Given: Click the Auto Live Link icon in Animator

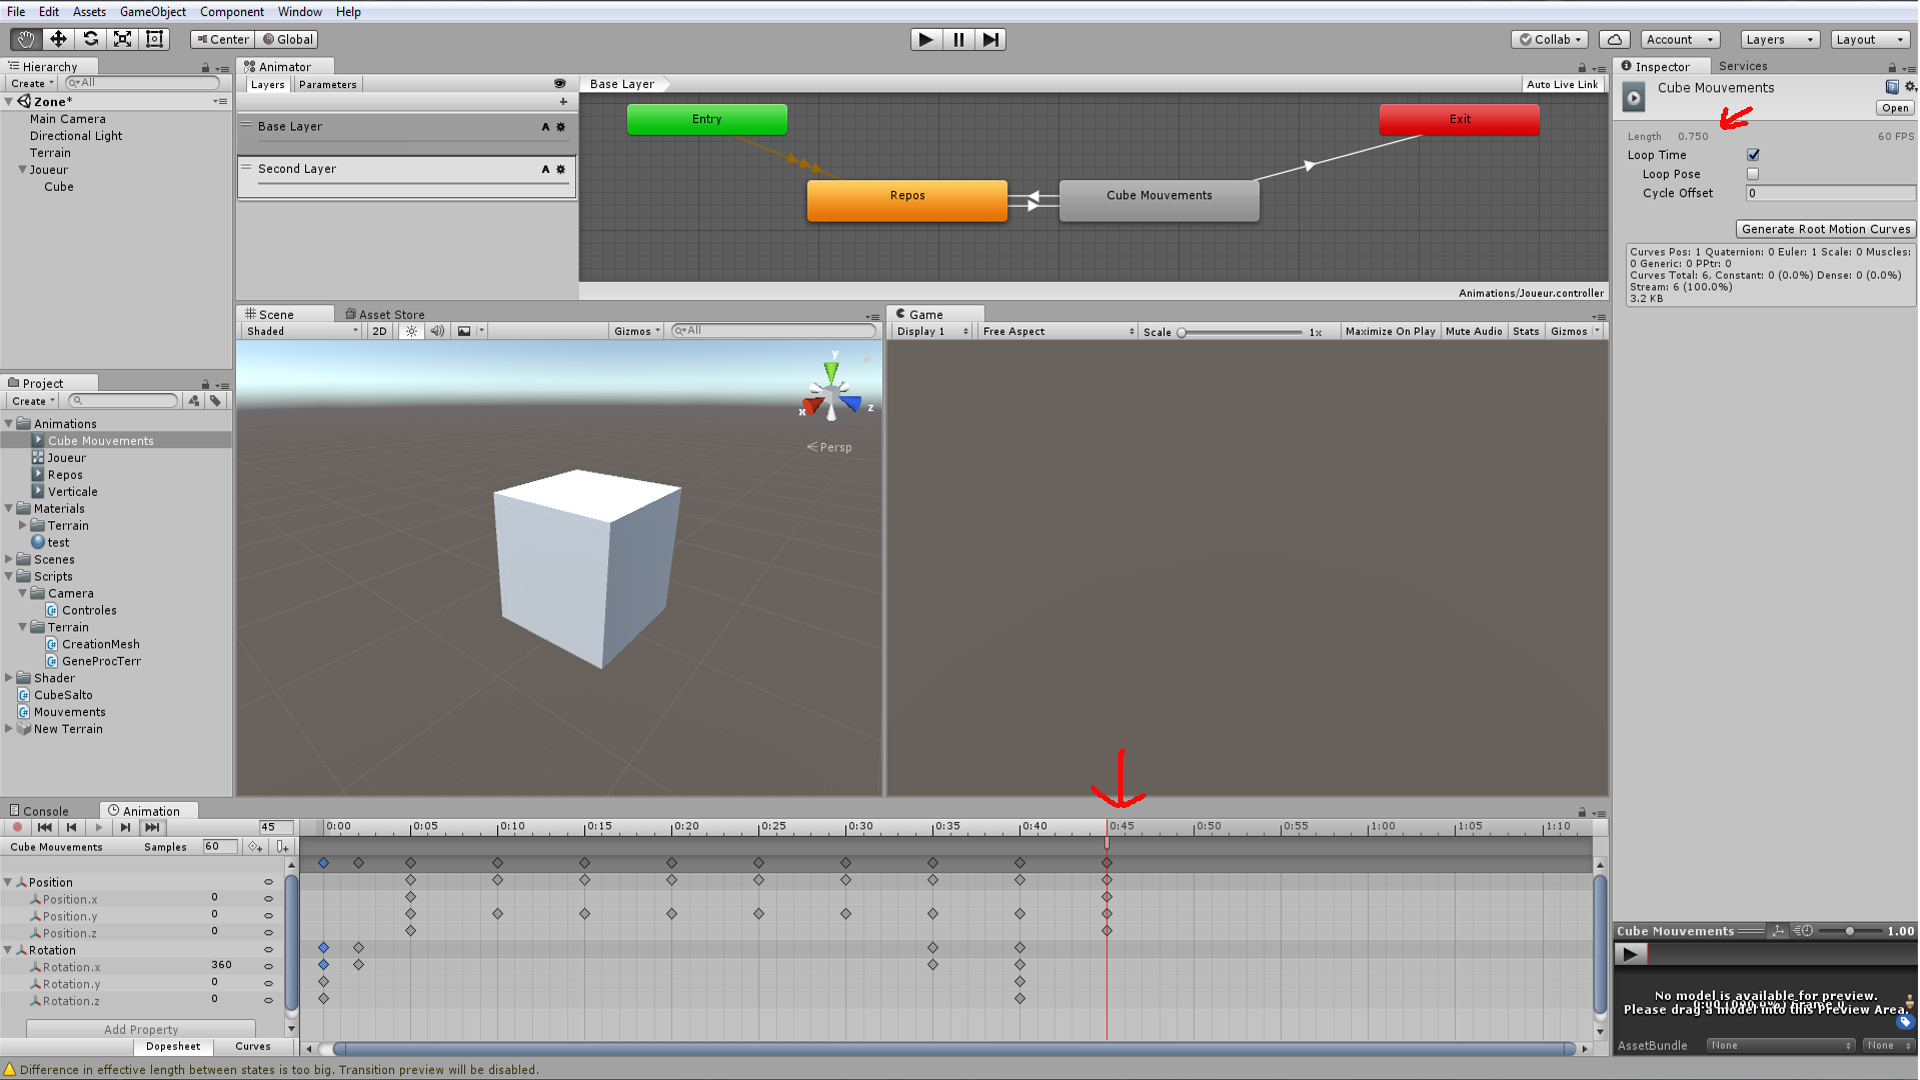Looking at the screenshot, I should [x=1561, y=83].
